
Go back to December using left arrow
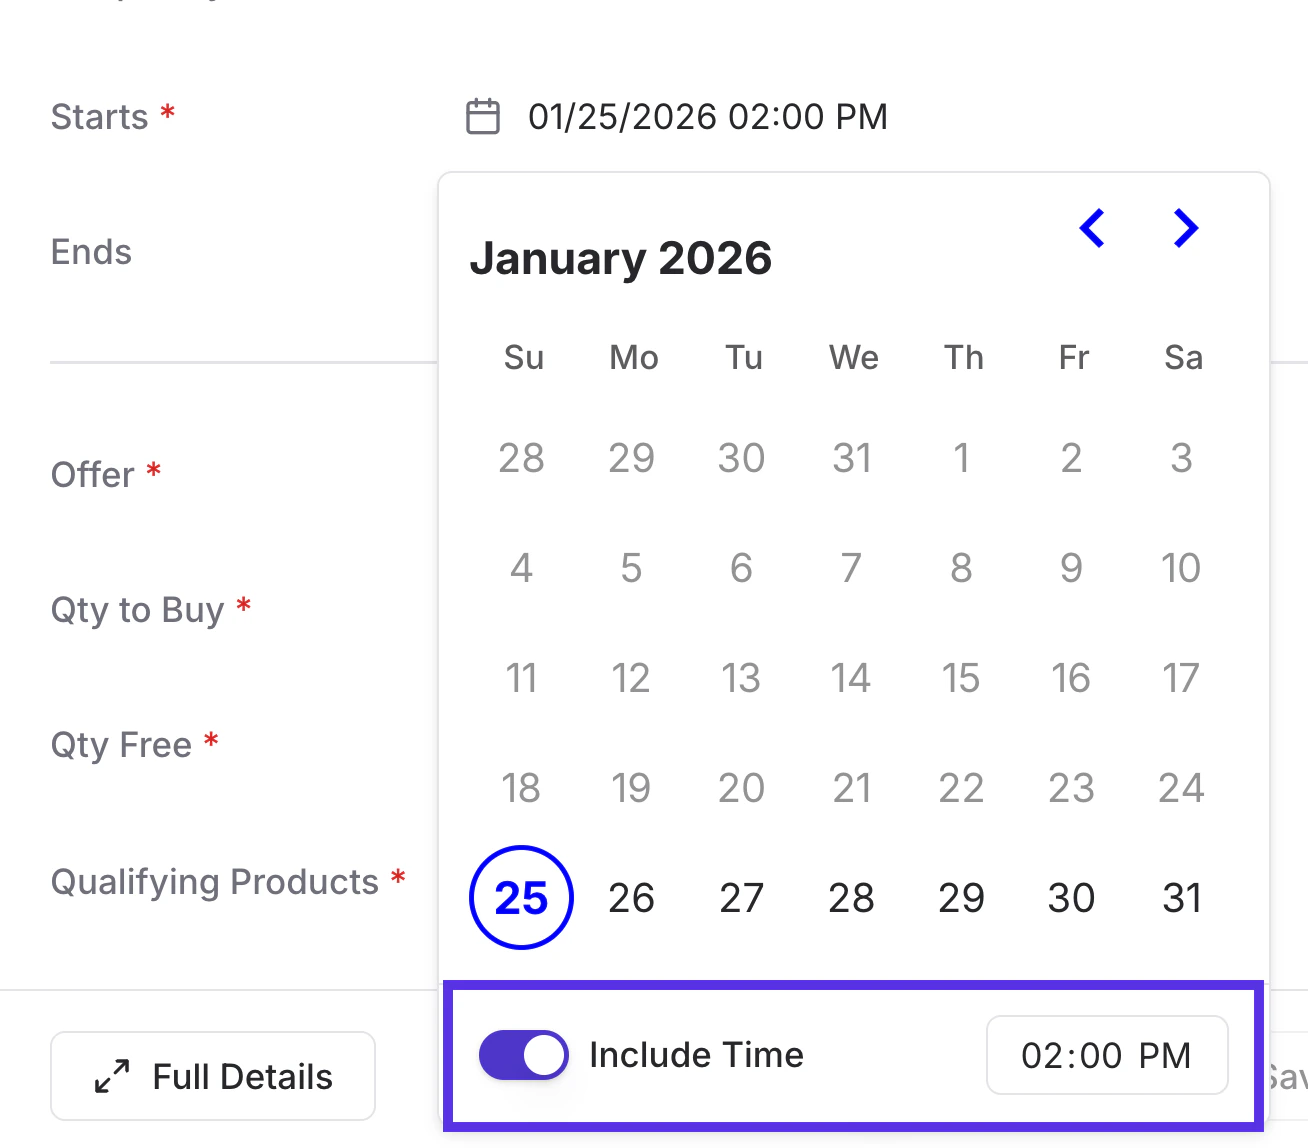click(x=1092, y=228)
